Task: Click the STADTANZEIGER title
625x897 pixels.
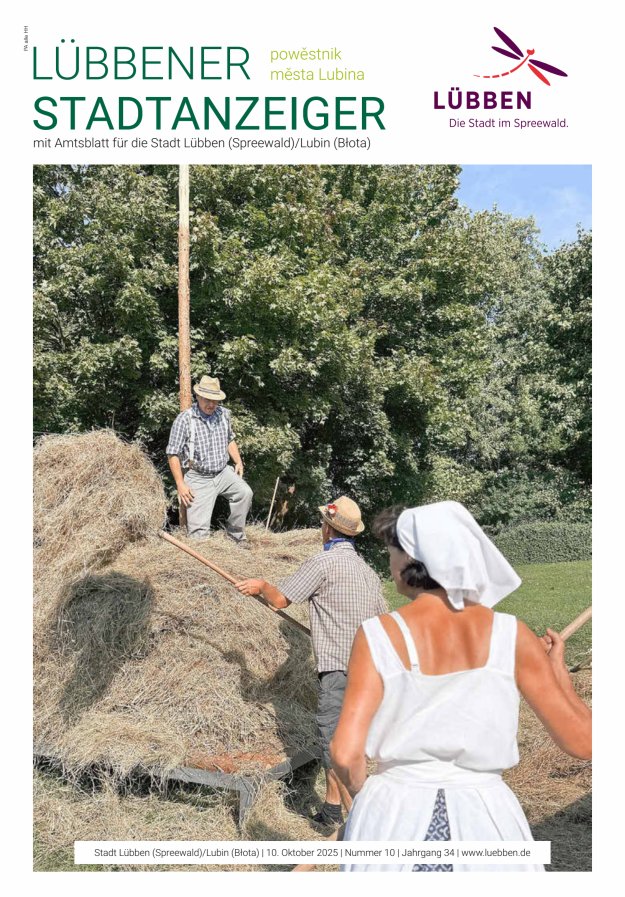Action: [209, 113]
